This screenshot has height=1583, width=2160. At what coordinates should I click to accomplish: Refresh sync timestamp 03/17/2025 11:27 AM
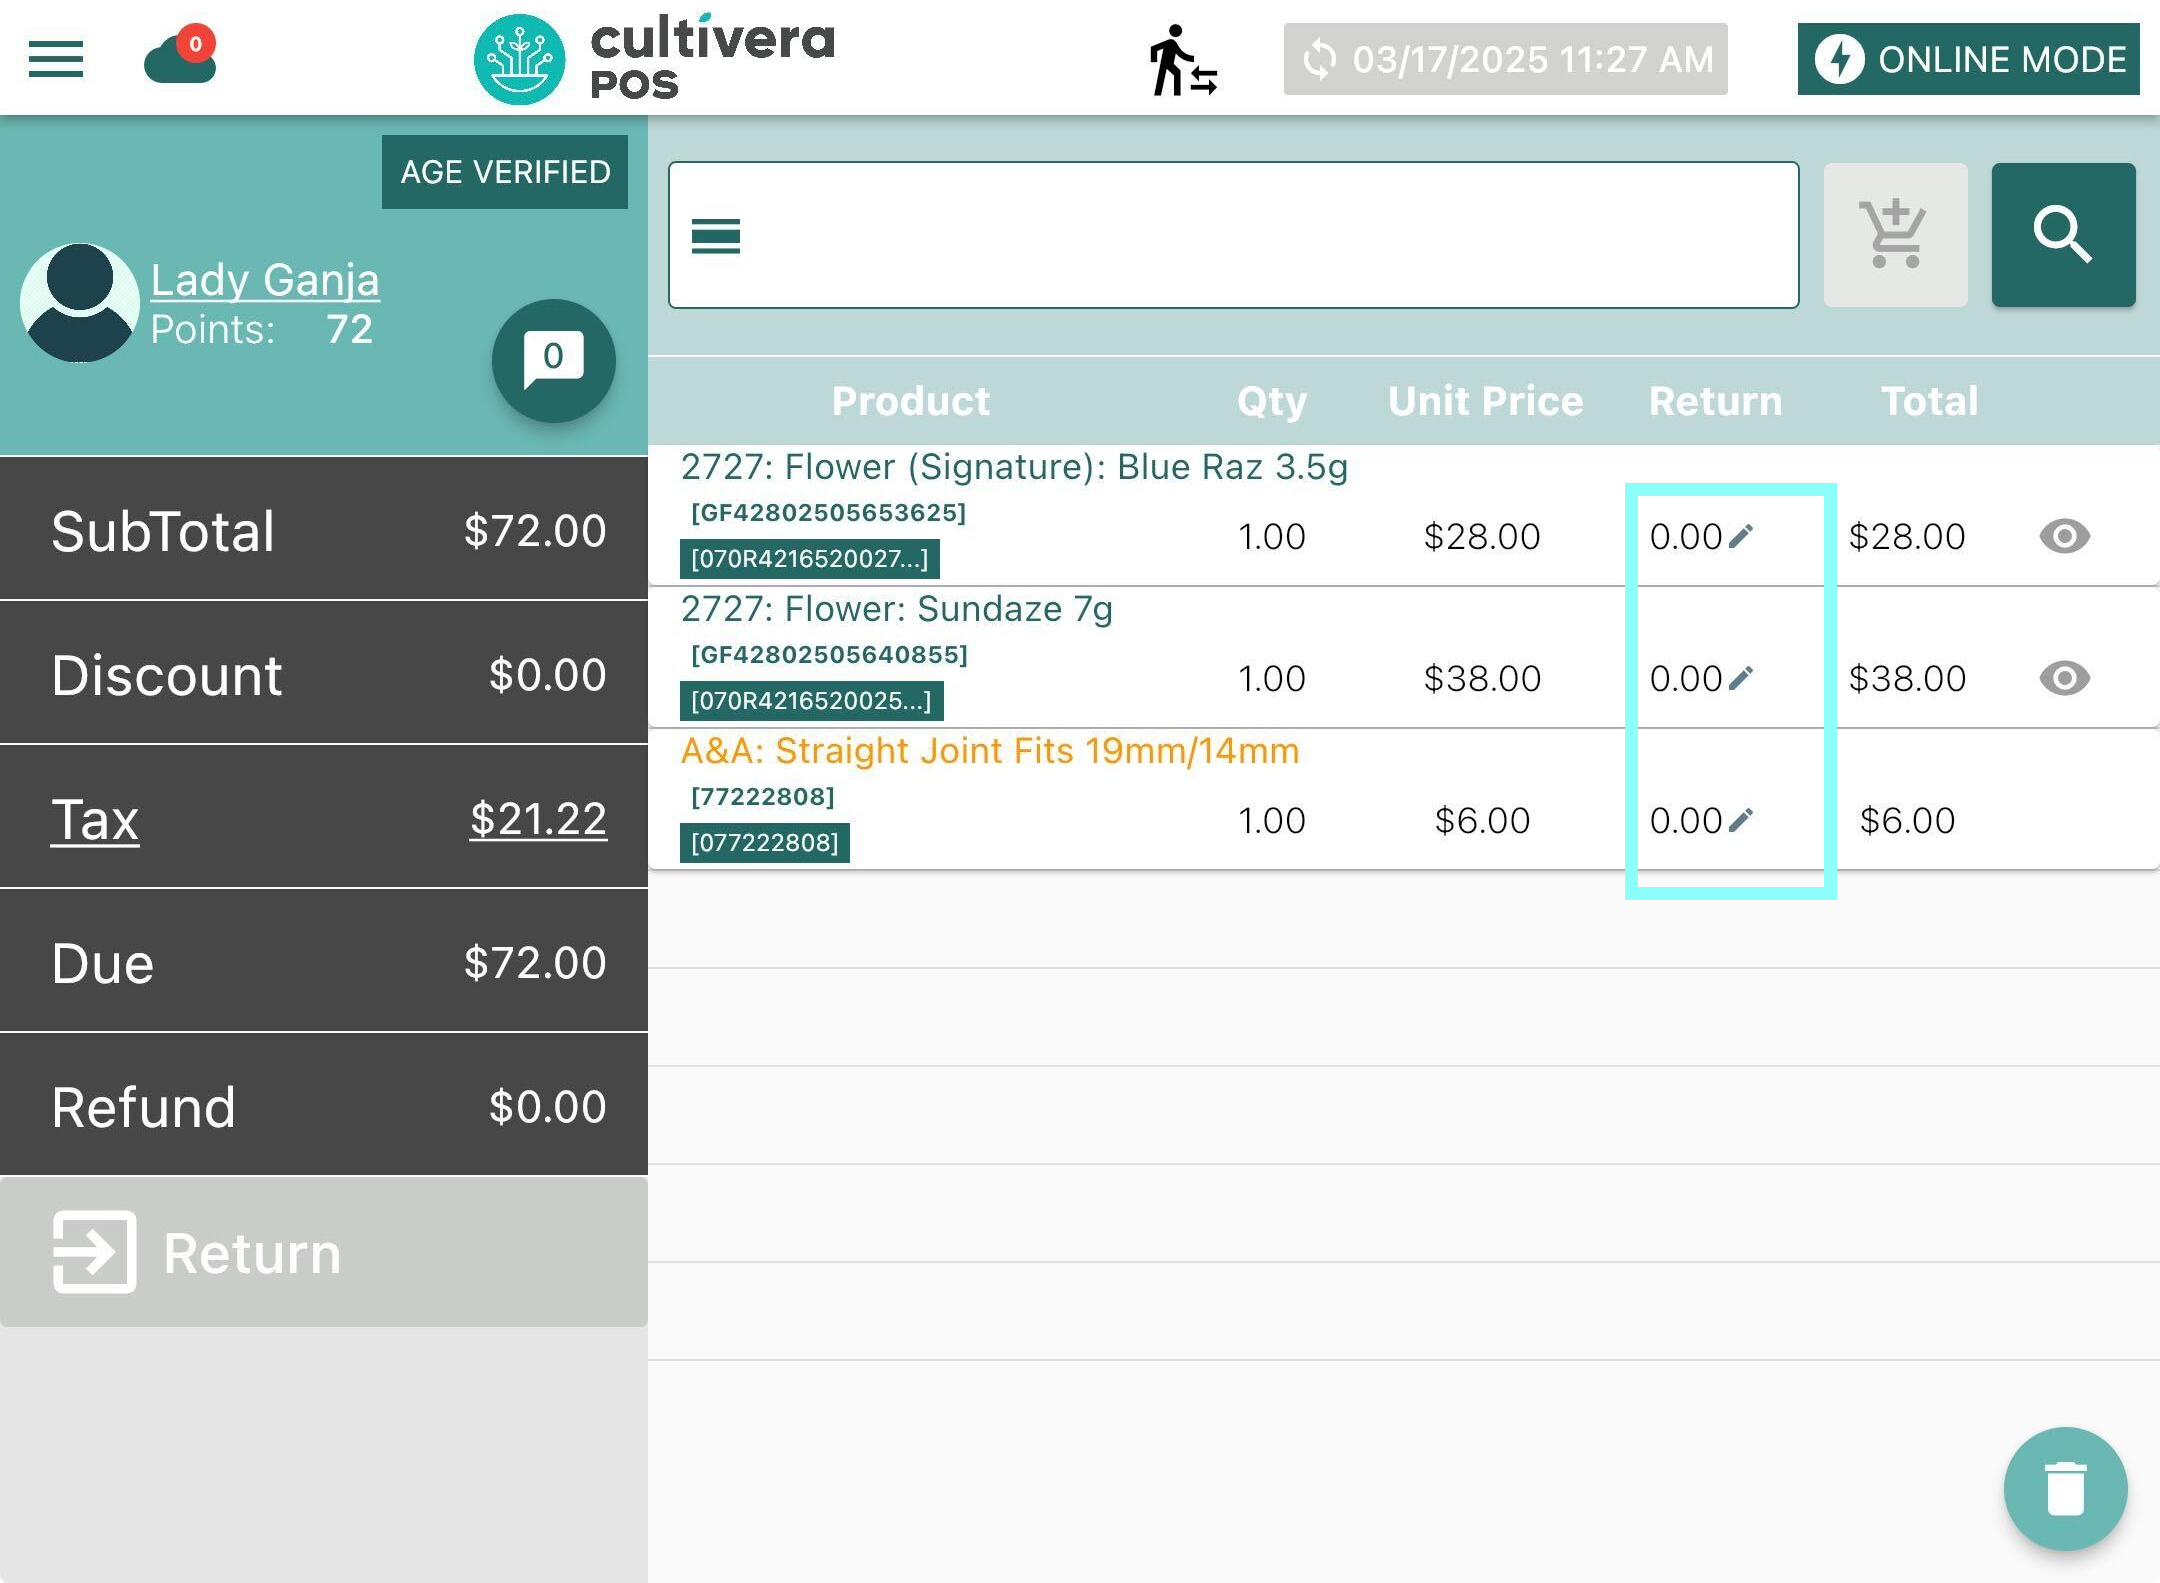coord(1505,59)
